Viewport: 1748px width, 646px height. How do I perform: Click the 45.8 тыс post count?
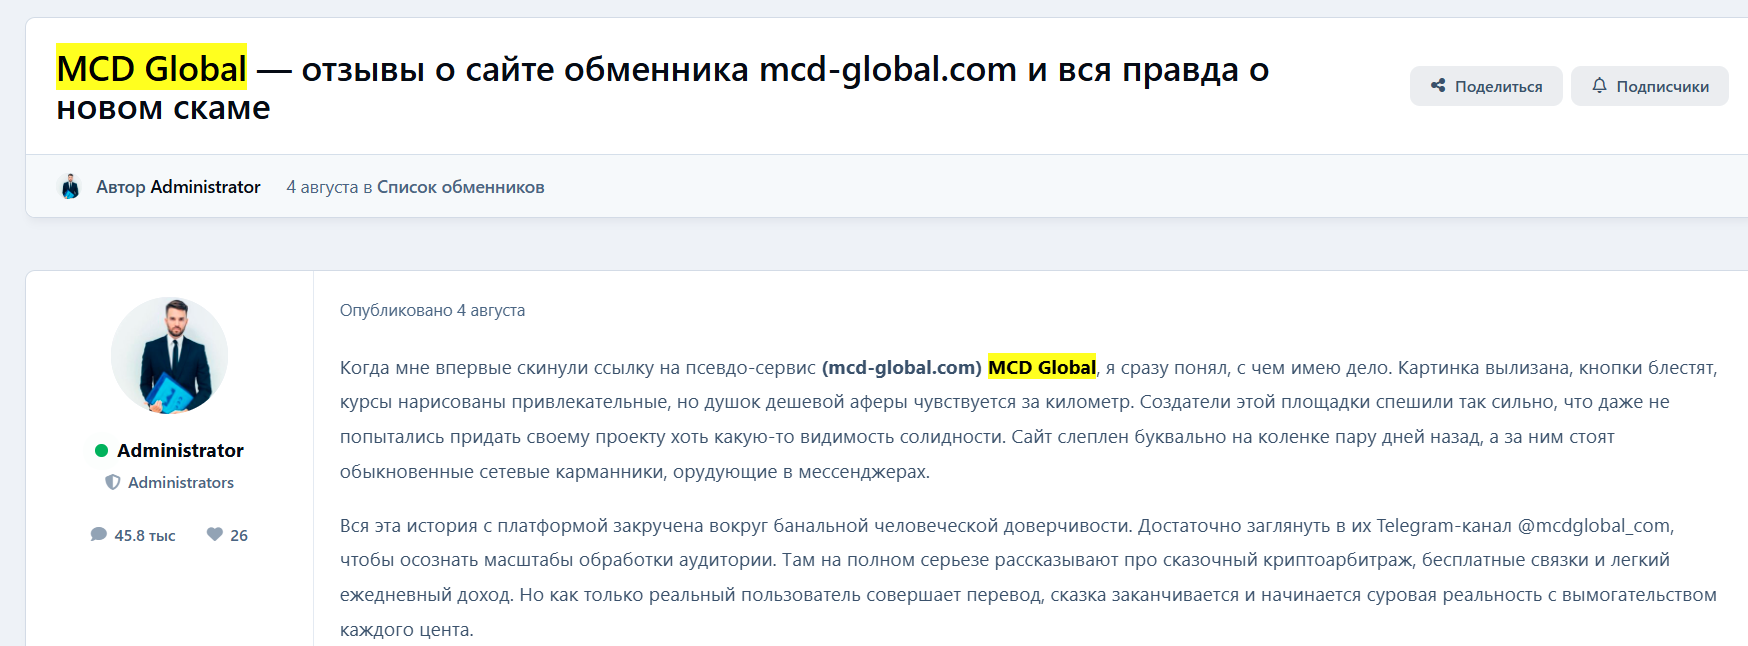[145, 535]
